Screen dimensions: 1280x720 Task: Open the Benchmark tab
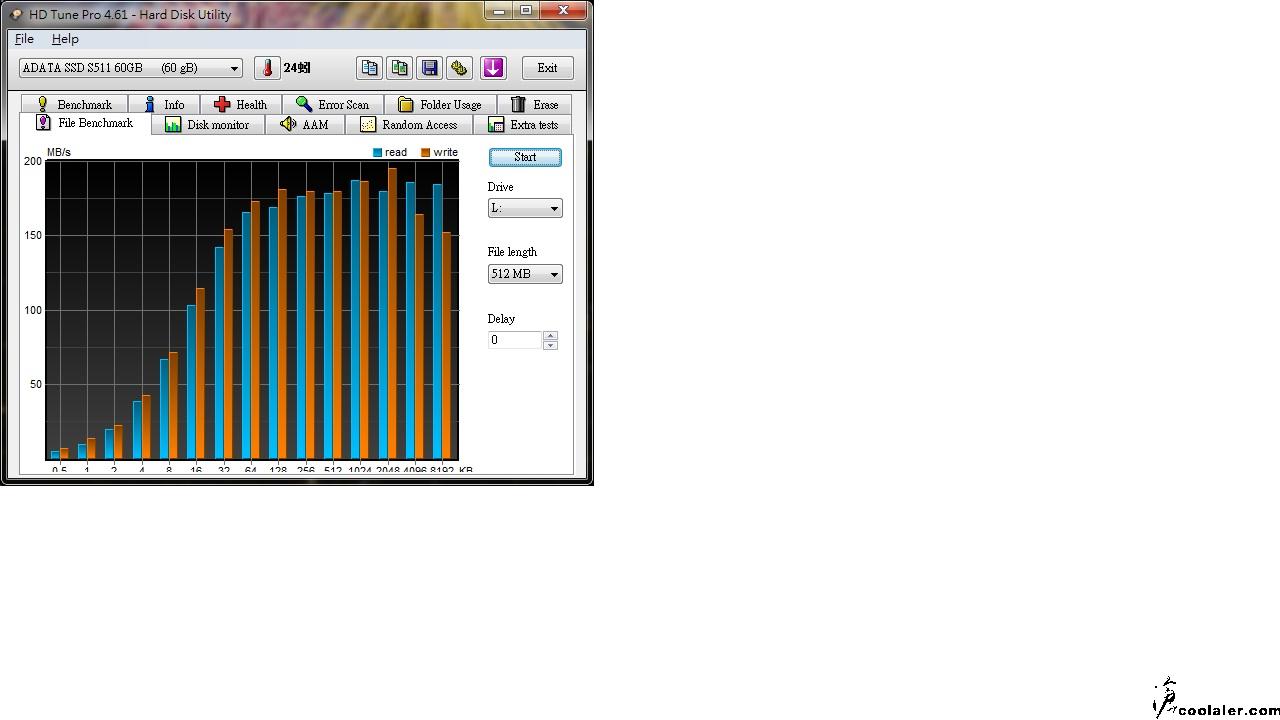click(75, 104)
